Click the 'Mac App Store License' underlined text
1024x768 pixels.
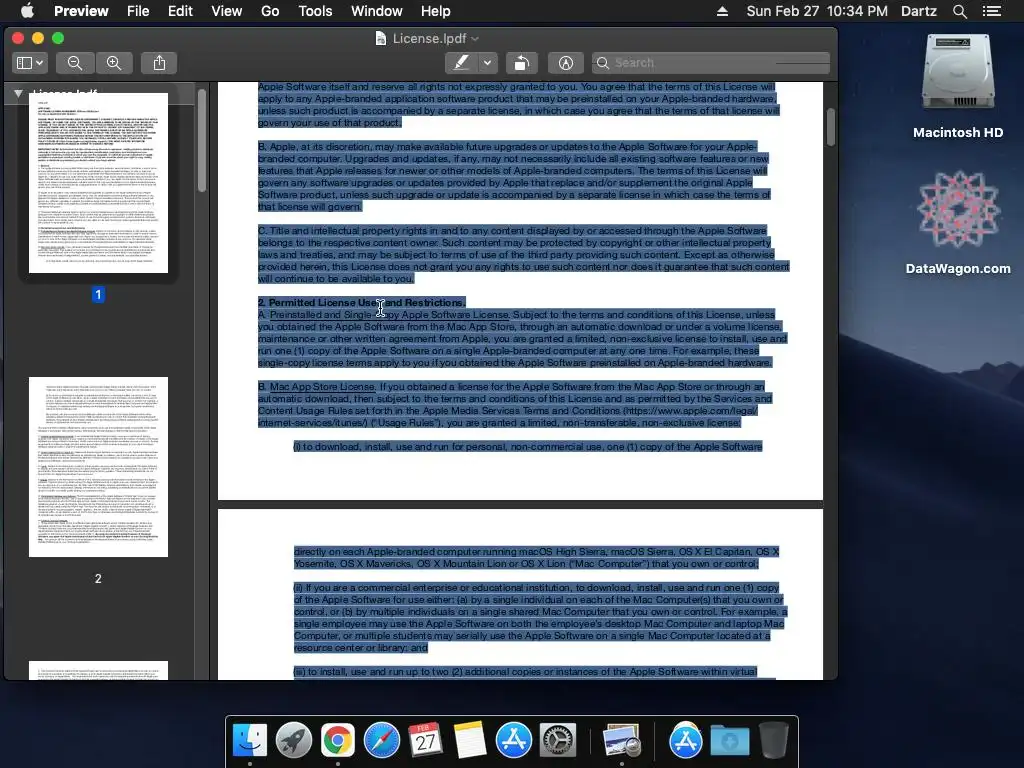(x=323, y=387)
